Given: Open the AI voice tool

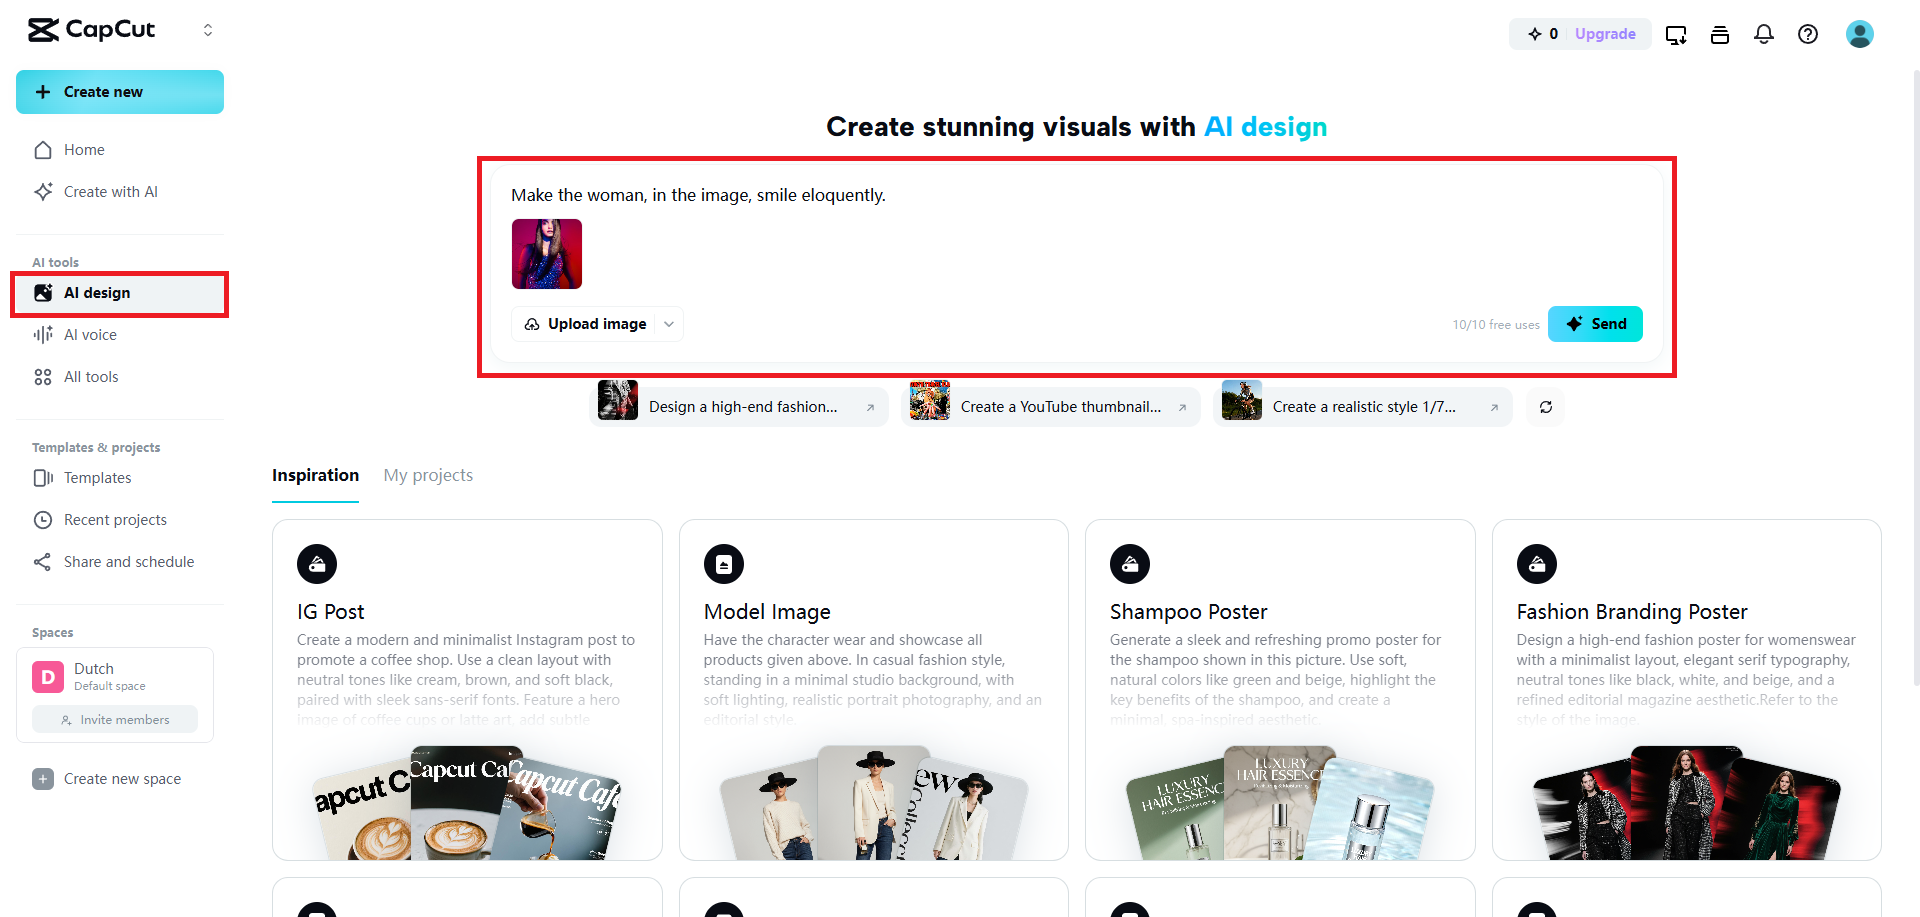Looking at the screenshot, I should pyautogui.click(x=88, y=334).
